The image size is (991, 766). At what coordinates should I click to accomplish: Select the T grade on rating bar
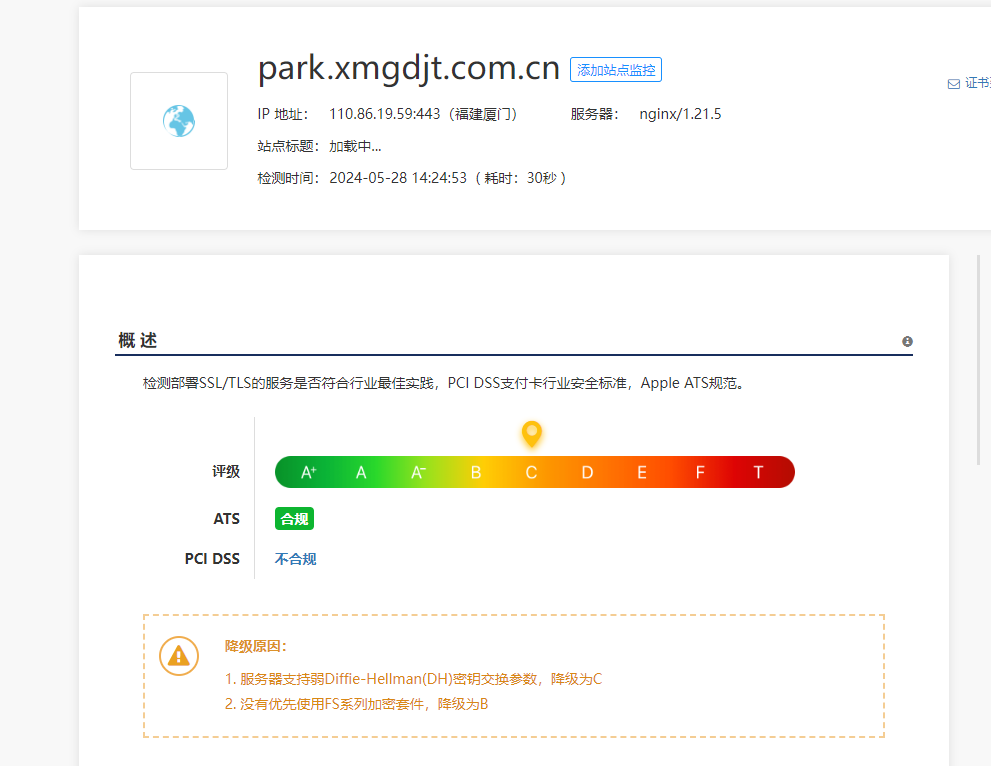tap(758, 472)
